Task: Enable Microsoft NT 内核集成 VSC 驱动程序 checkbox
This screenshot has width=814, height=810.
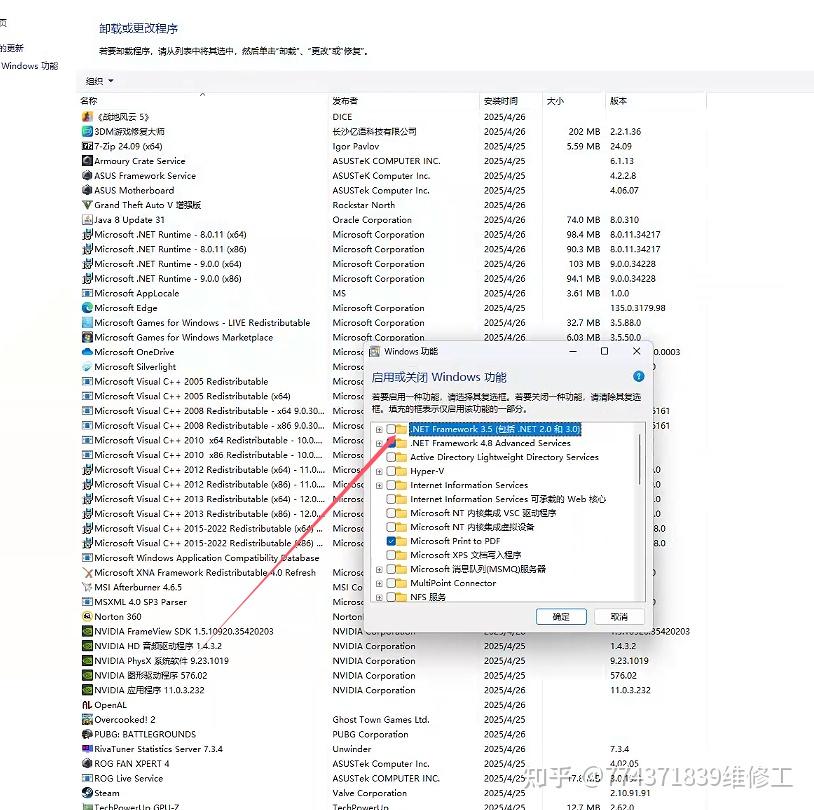Action: click(x=391, y=513)
